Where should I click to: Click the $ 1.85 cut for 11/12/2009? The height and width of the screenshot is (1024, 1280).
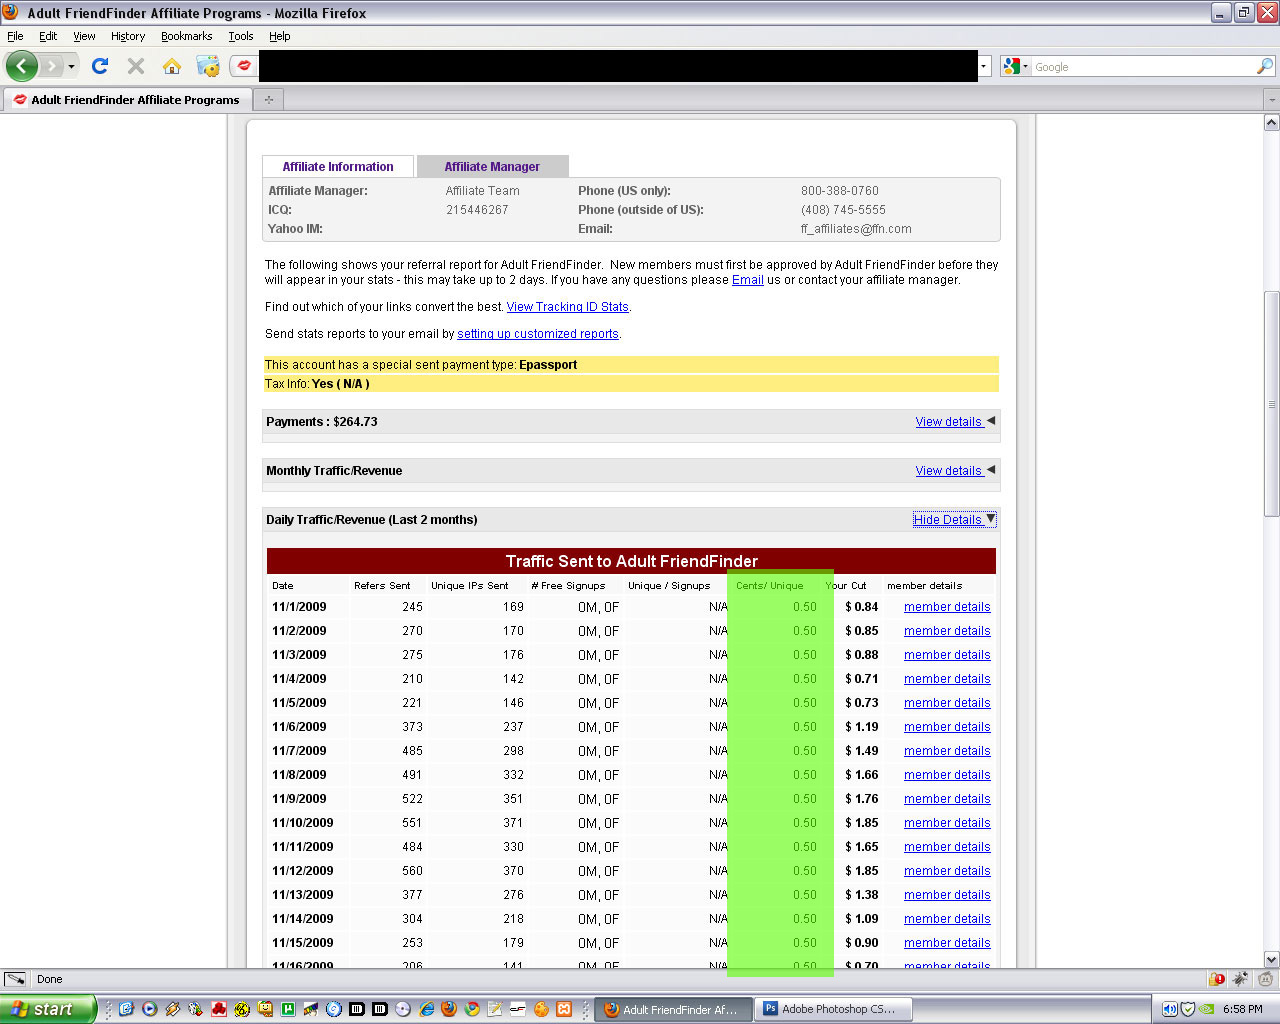click(862, 871)
